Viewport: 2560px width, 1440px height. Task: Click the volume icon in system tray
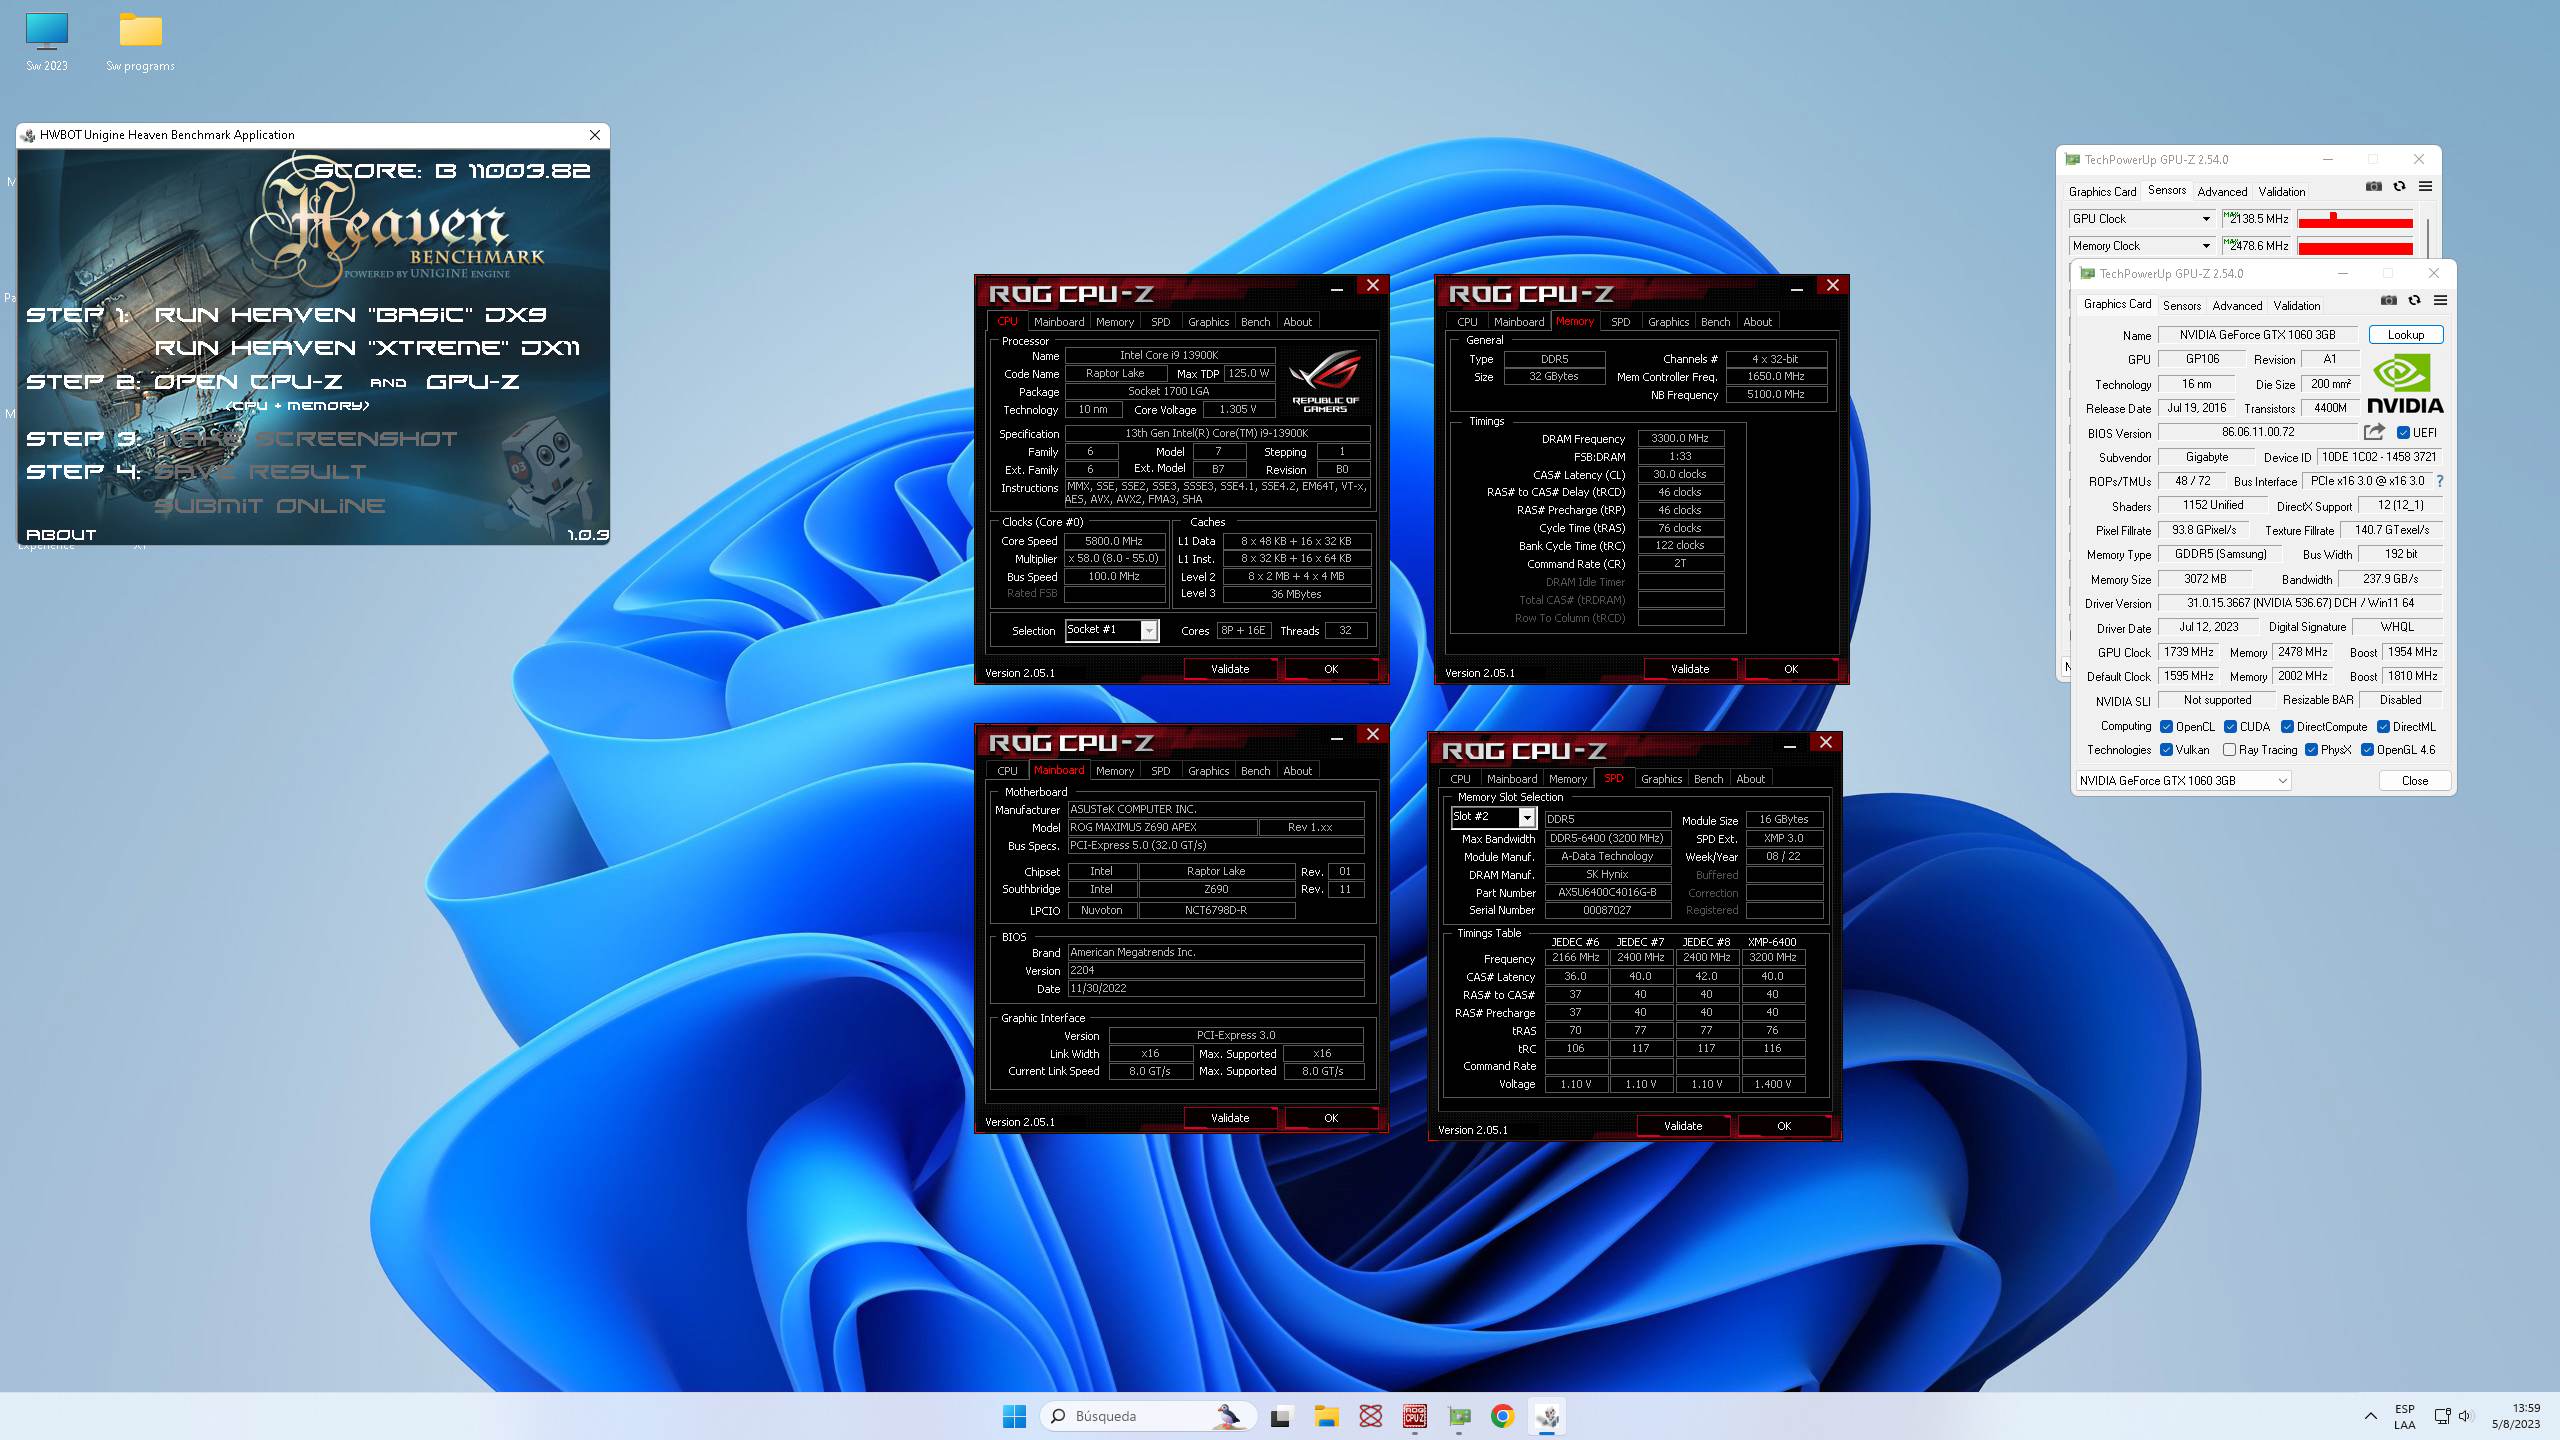pyautogui.click(x=2465, y=1416)
